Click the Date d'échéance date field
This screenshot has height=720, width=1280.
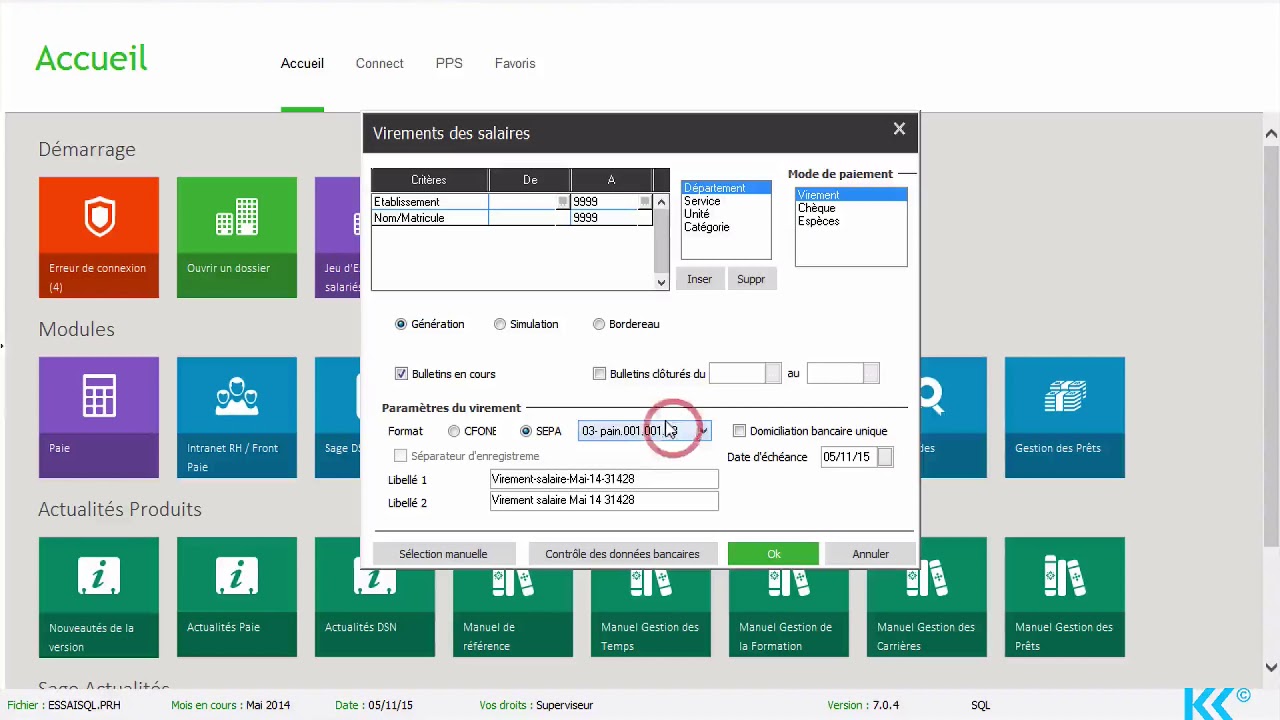pyautogui.click(x=848, y=457)
